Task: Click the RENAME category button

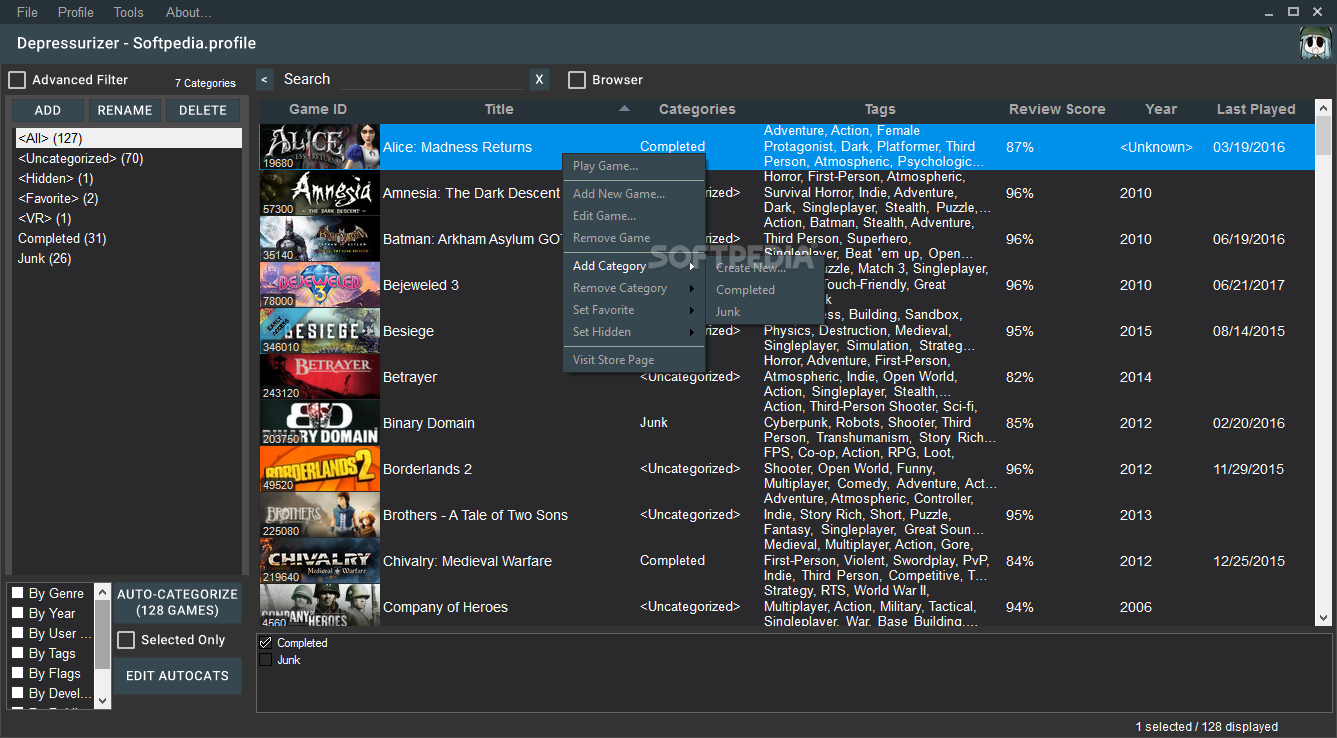Action: pyautogui.click(x=125, y=110)
